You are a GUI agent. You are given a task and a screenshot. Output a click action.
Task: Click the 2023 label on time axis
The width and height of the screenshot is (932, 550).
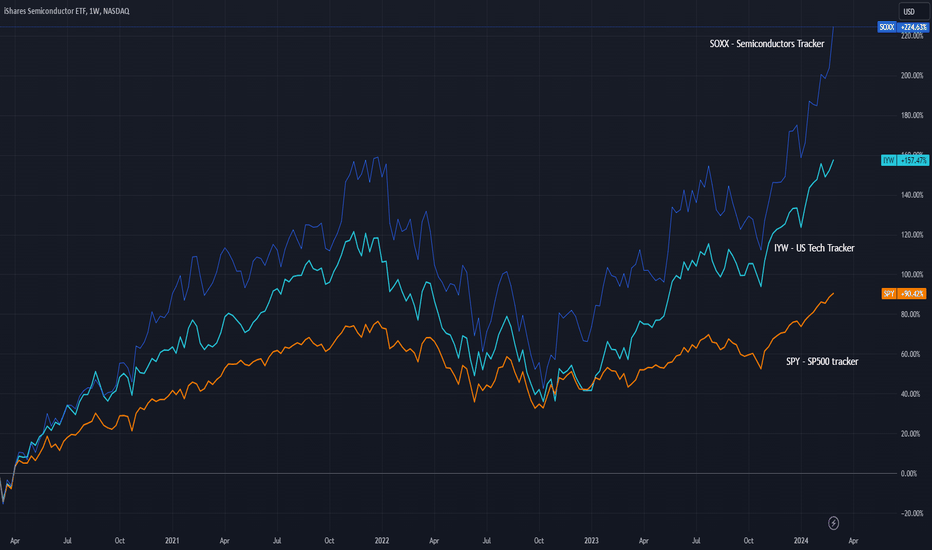pos(591,540)
